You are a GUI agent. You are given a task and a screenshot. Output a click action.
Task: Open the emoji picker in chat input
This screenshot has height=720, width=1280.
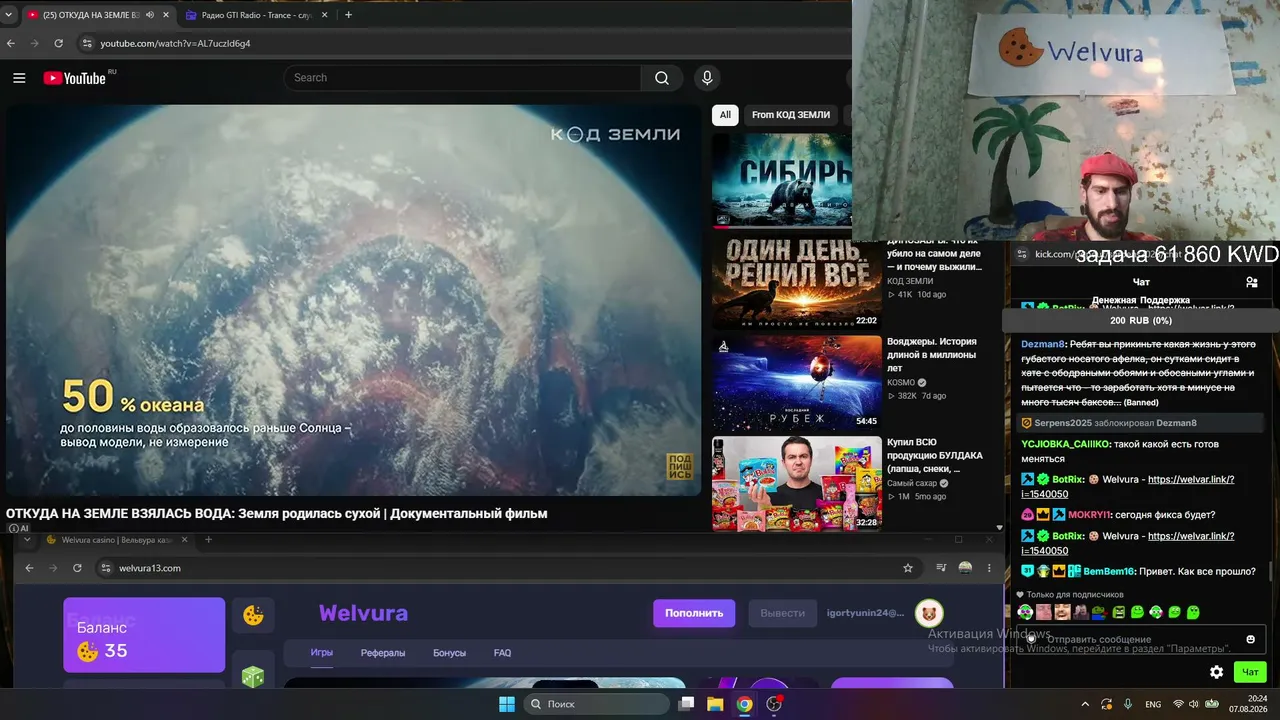1250,639
